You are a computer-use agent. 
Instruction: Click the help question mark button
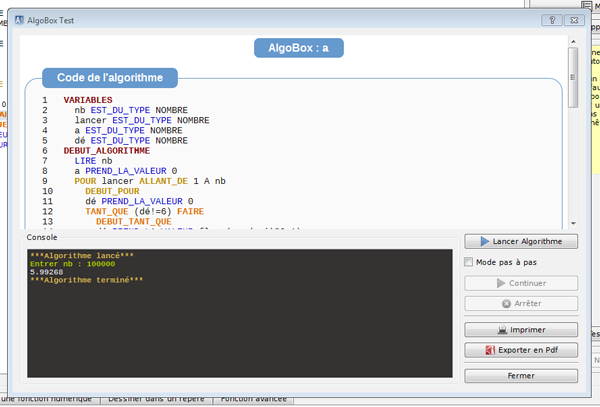coord(552,20)
